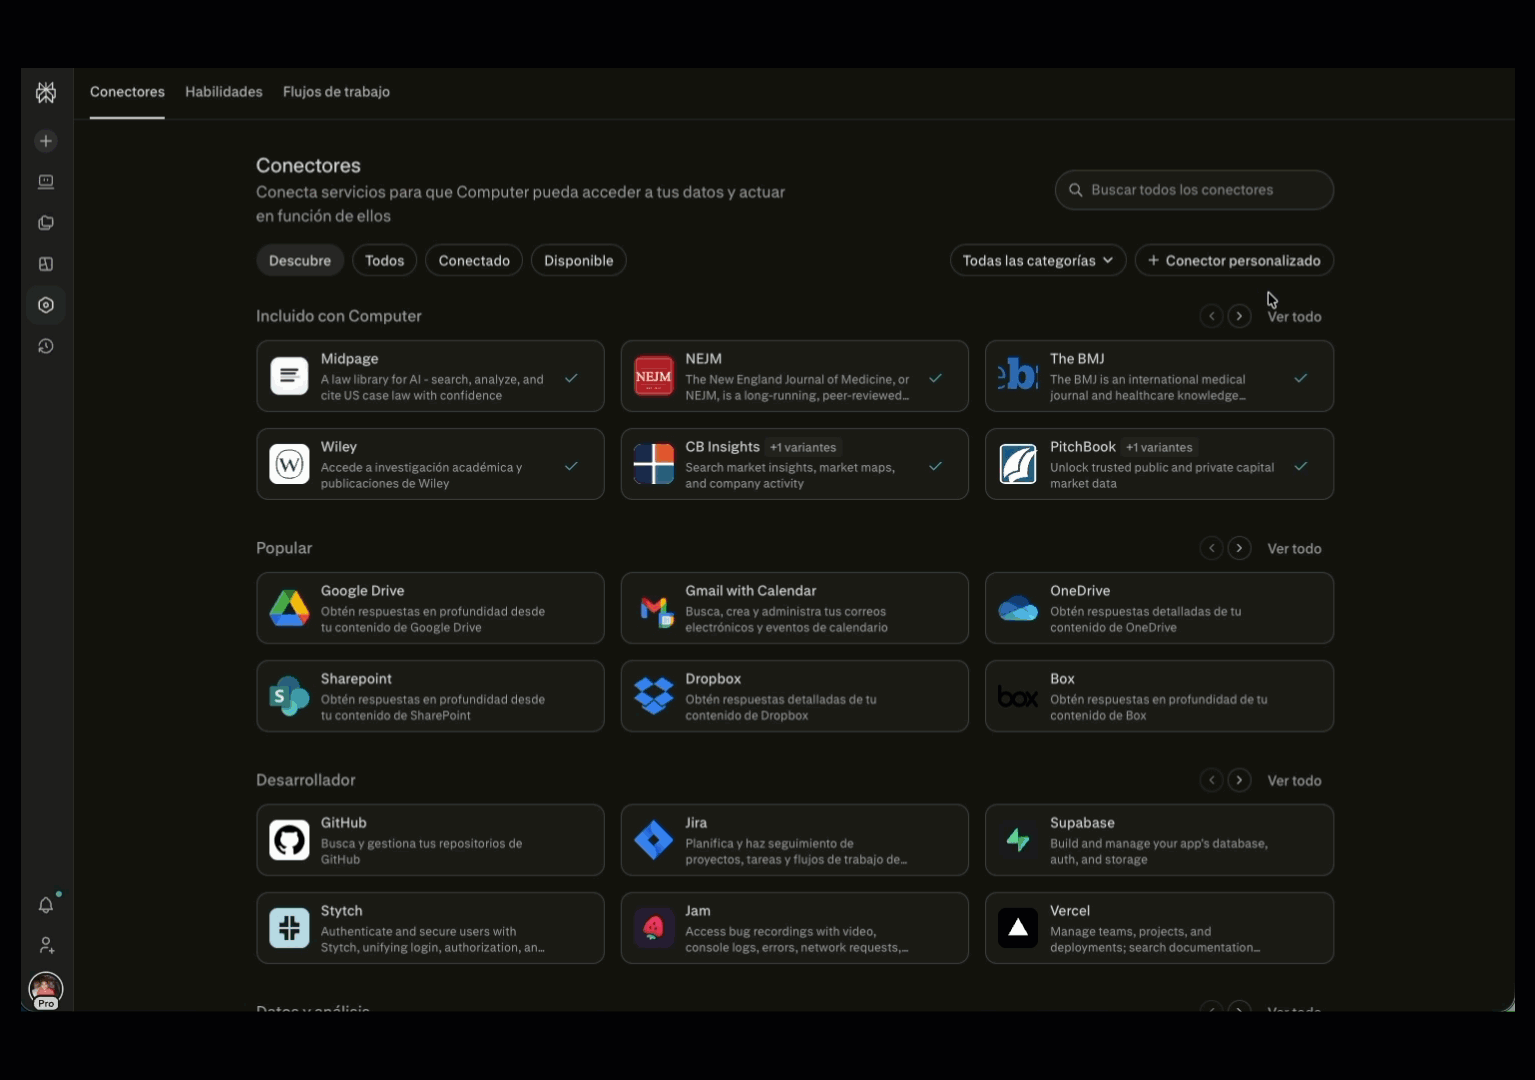The image size is (1535, 1080).
Task: Select the Disponible filter chip
Action: click(x=579, y=260)
